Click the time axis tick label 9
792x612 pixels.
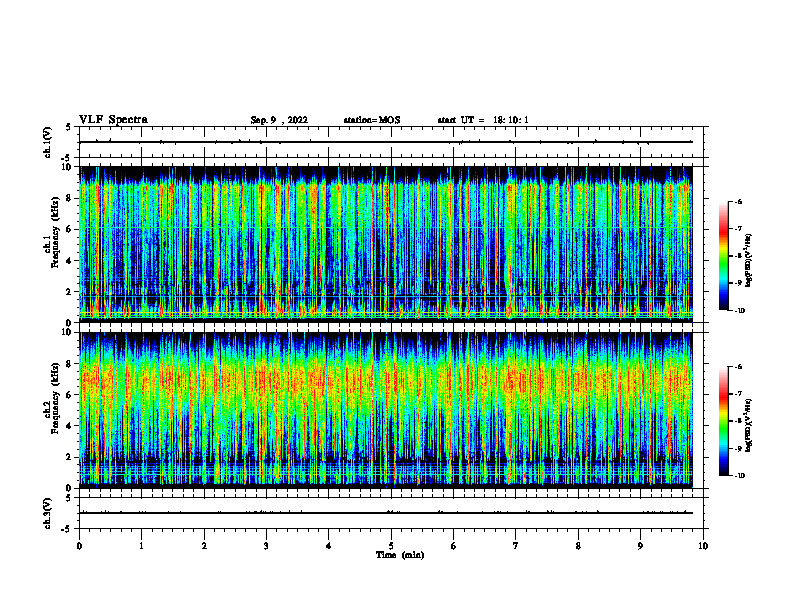(x=640, y=546)
